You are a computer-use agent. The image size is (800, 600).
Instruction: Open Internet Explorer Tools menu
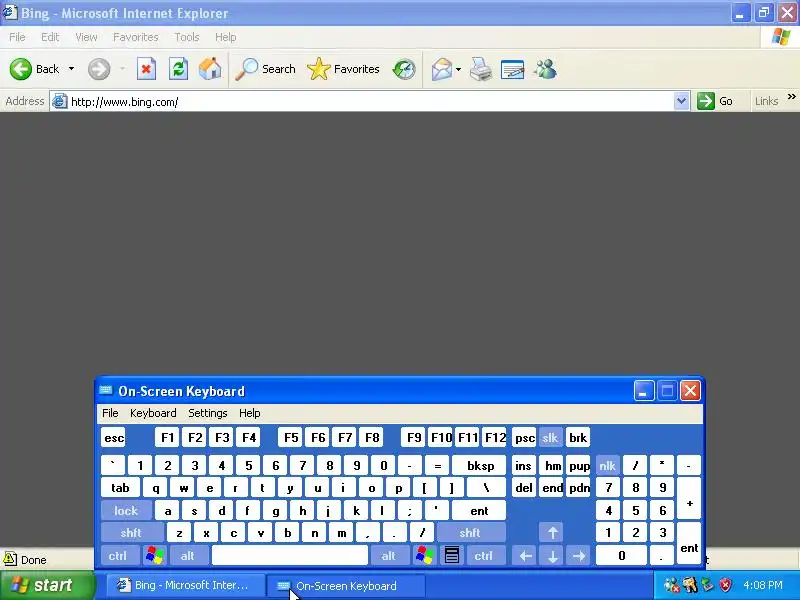point(187,37)
